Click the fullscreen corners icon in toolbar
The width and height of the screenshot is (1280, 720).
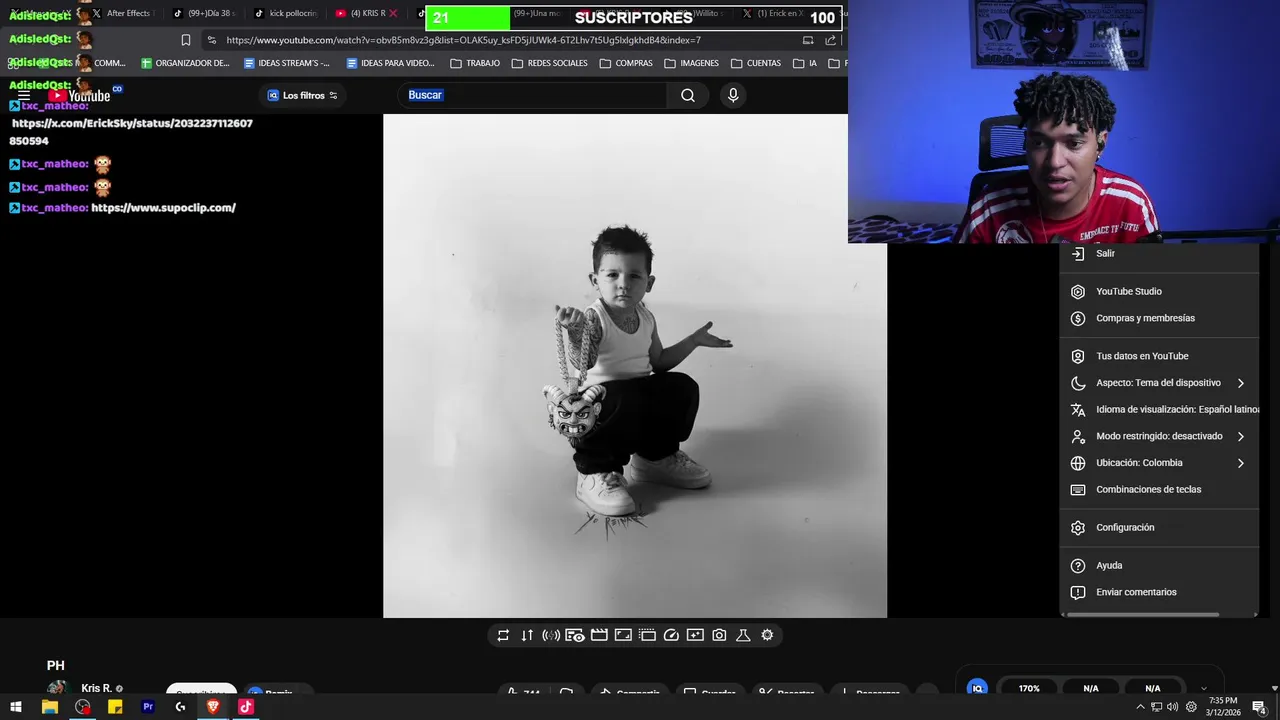tap(623, 635)
